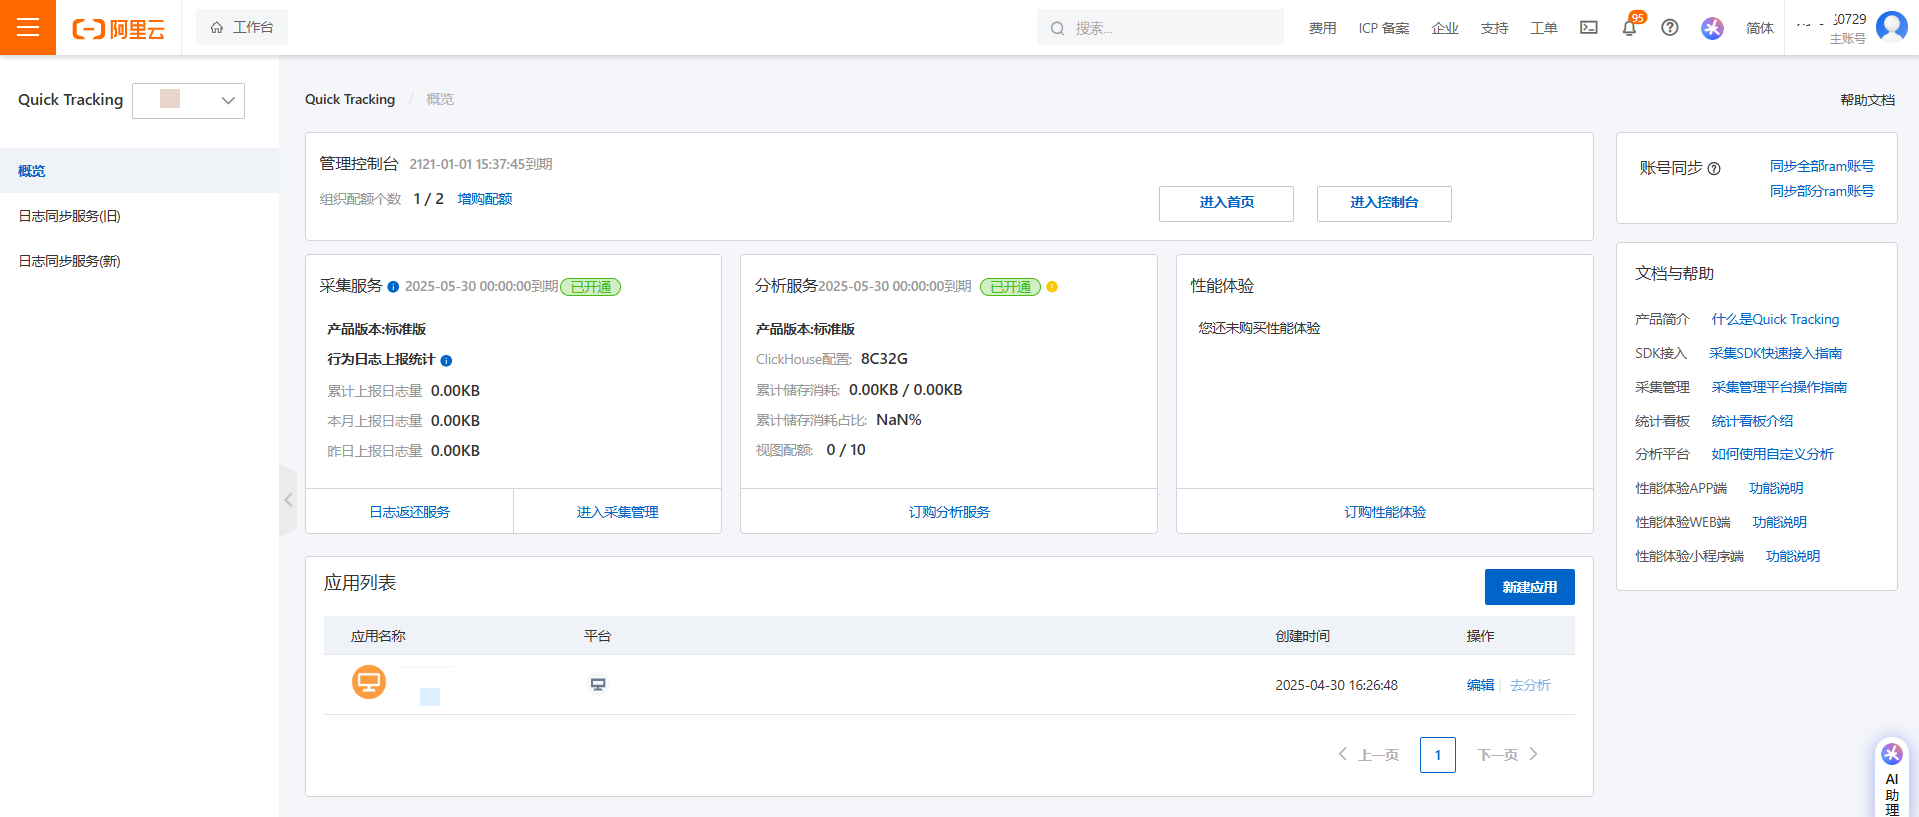Click the 进入首页 button
The image size is (1919, 817).
pyautogui.click(x=1226, y=203)
